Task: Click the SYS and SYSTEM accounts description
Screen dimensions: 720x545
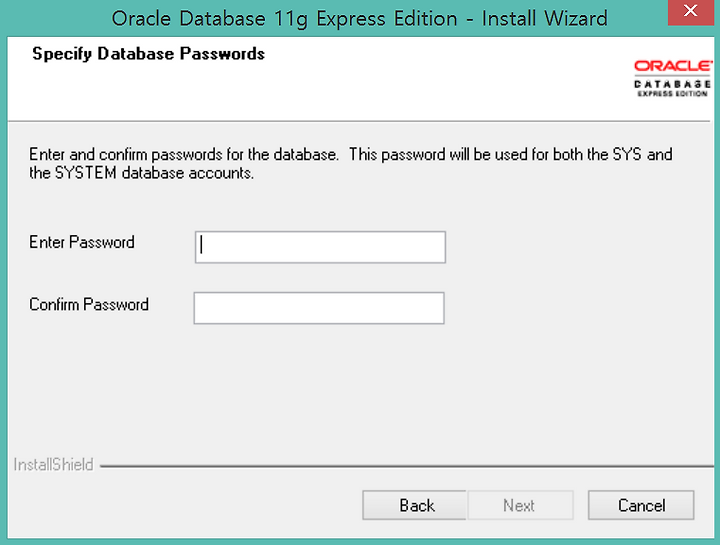Action: [350, 163]
